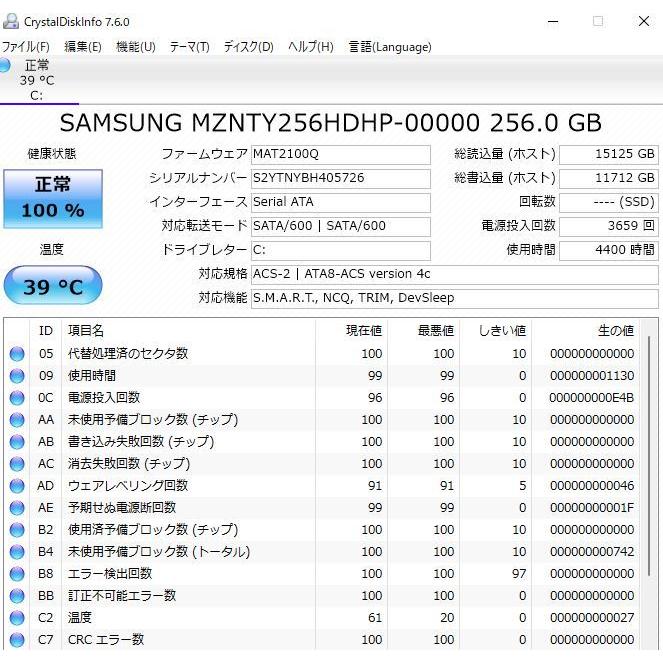Click status orb of row C2 温度
The width and height of the screenshot is (663, 663).
17,617
